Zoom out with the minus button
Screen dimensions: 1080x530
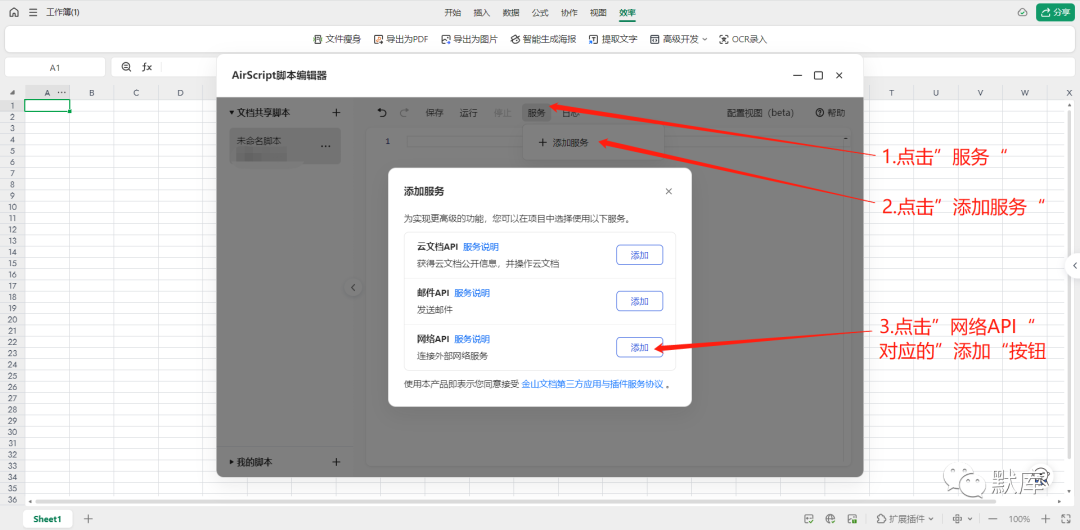pyautogui.click(x=993, y=519)
